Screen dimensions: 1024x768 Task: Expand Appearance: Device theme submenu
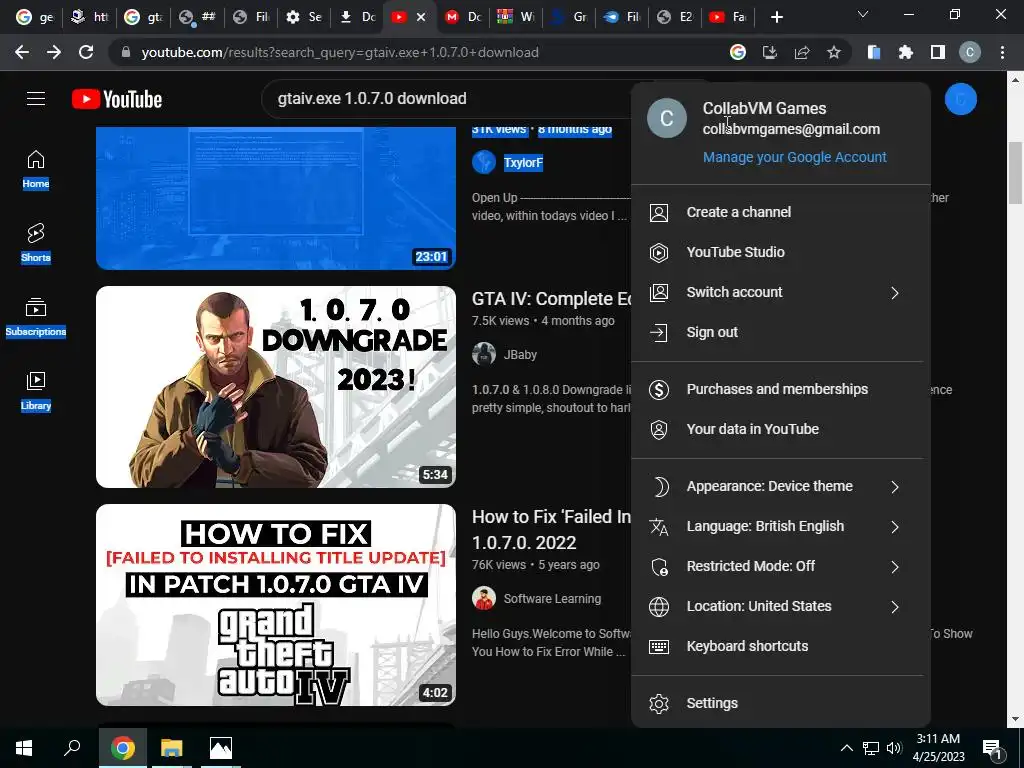point(895,487)
